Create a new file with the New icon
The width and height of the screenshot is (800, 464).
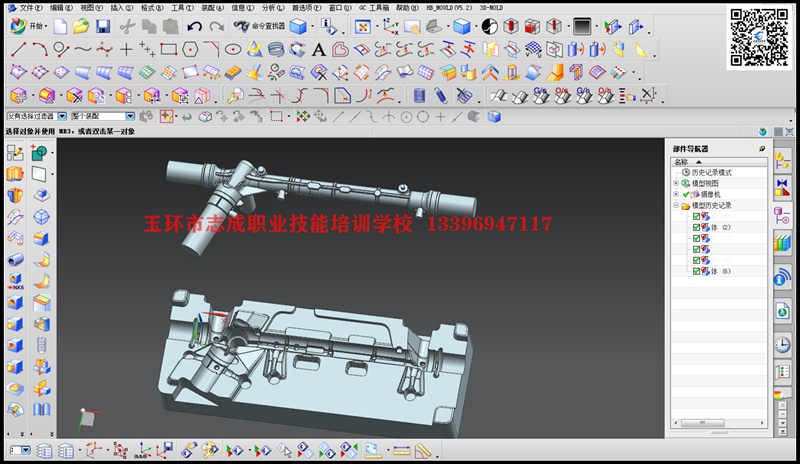[x=60, y=26]
